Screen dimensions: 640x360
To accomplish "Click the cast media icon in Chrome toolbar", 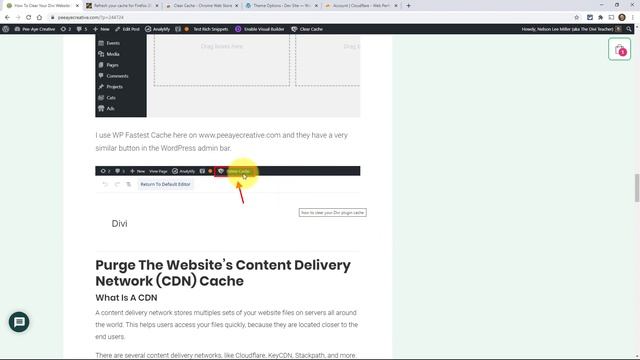I will tap(611, 18).
